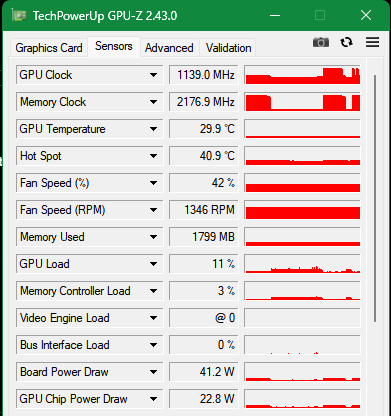Click the vertical scrollbar of sensor list
This screenshot has height=416, width=391.
[375, 198]
